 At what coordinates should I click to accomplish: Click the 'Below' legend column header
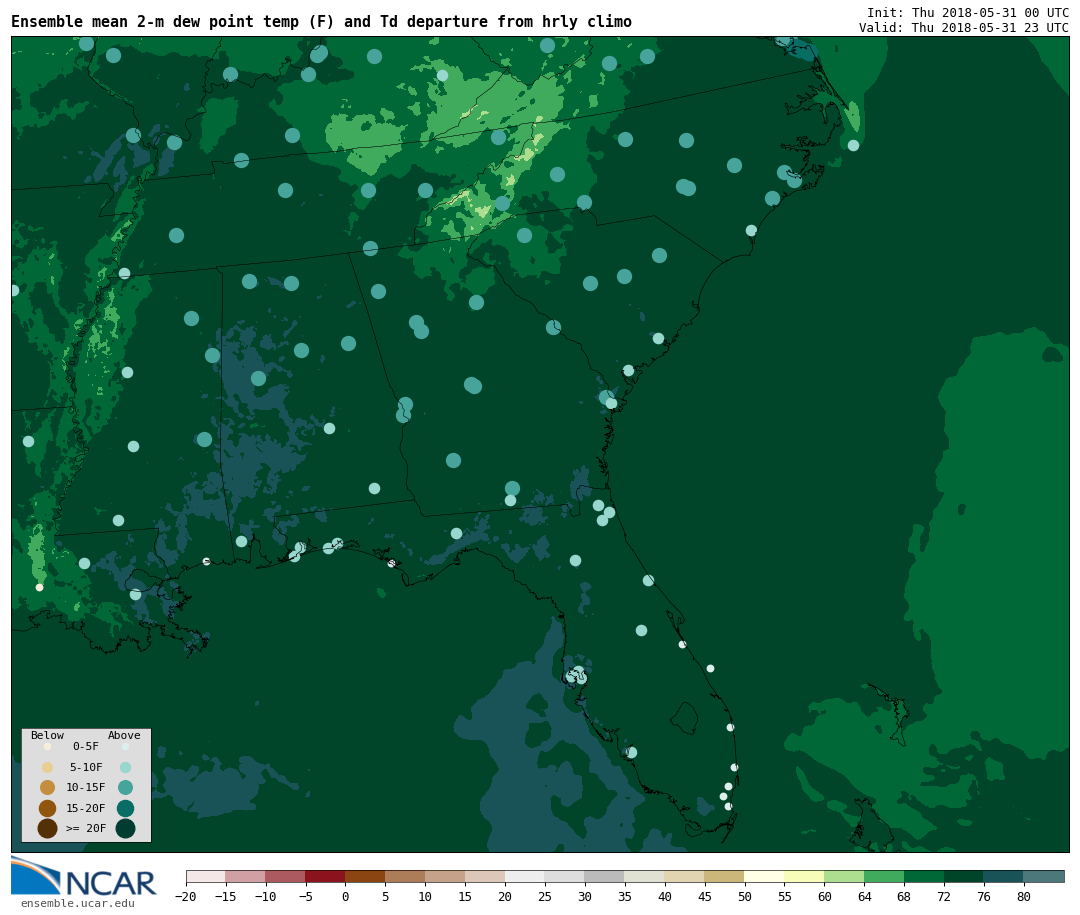click(x=48, y=735)
